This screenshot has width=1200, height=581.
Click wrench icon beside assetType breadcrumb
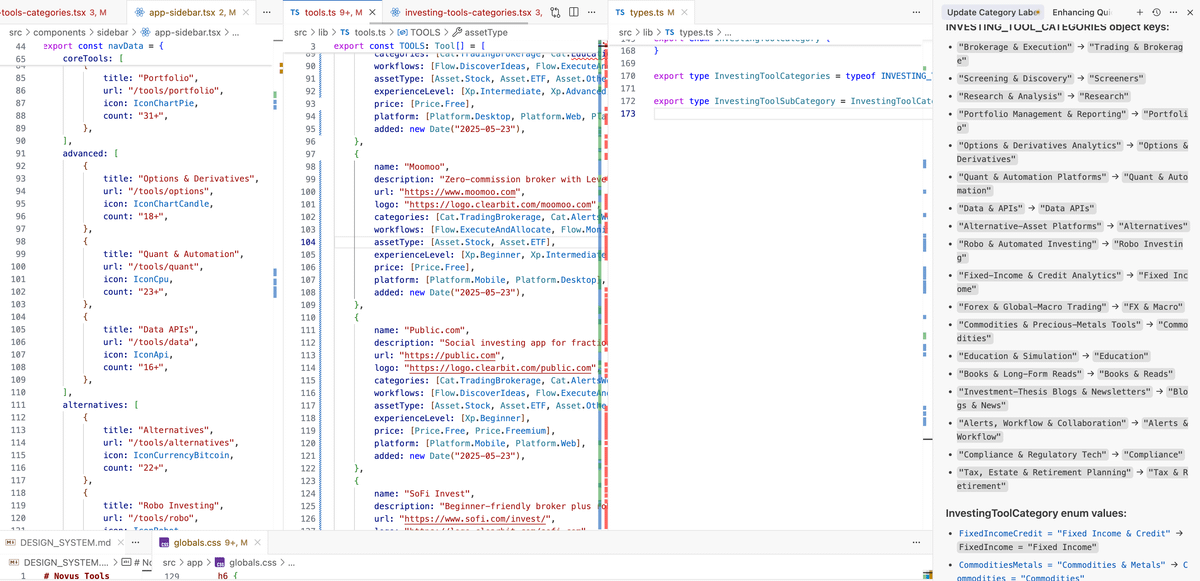pos(457,32)
